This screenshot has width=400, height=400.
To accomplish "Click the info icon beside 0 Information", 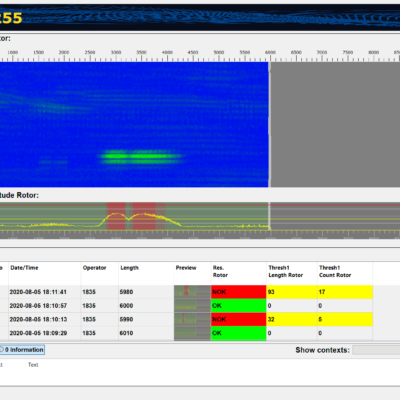I will click(2, 350).
